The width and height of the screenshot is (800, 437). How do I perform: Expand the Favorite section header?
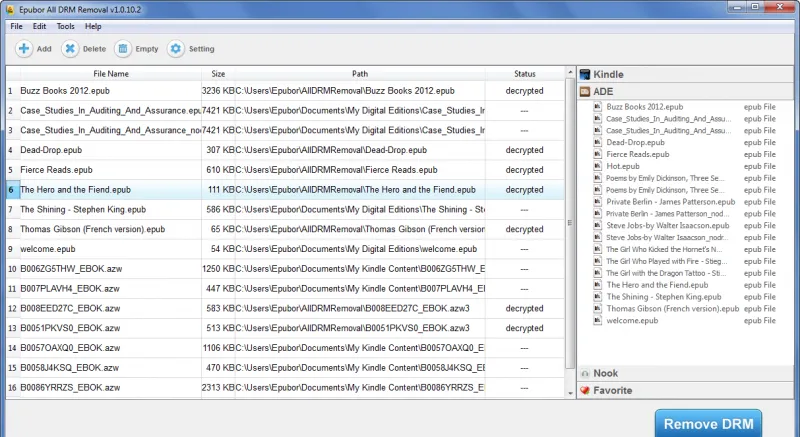(685, 391)
